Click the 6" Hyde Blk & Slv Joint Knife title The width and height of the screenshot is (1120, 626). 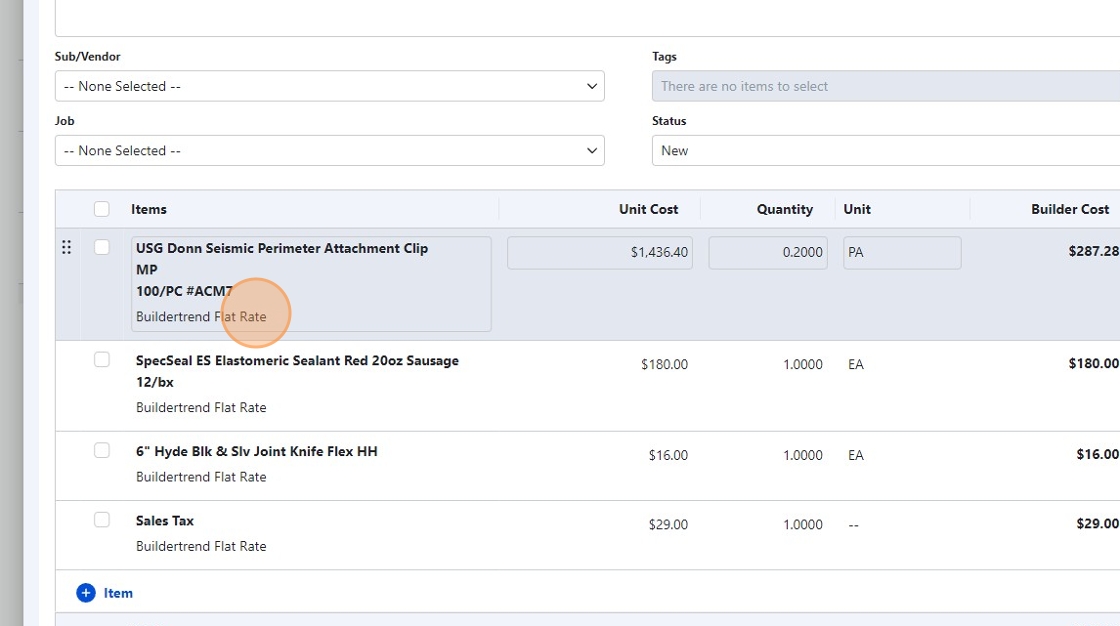[x=257, y=452]
